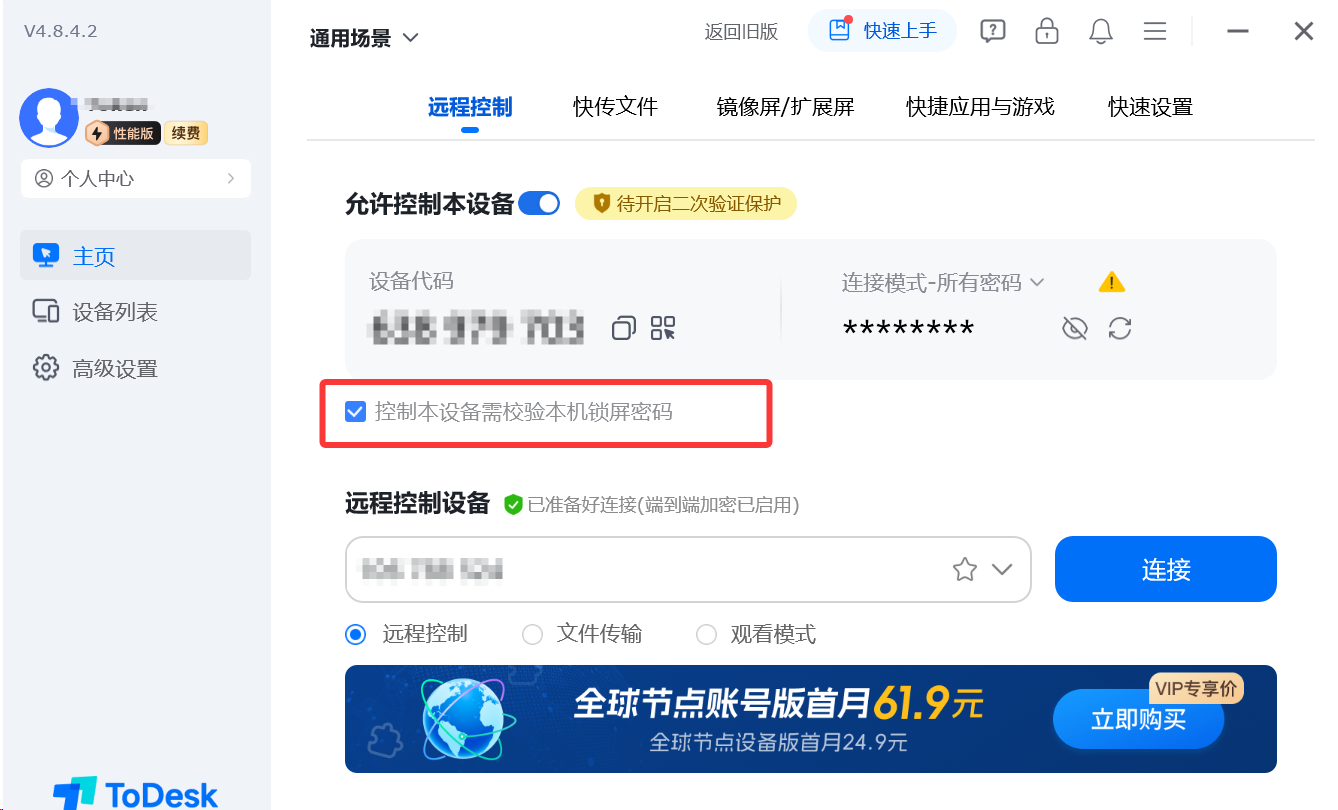Image resolution: width=1338 pixels, height=810 pixels.
Task: Open the 镜像屏/扩展屏 tab
Action: [786, 107]
